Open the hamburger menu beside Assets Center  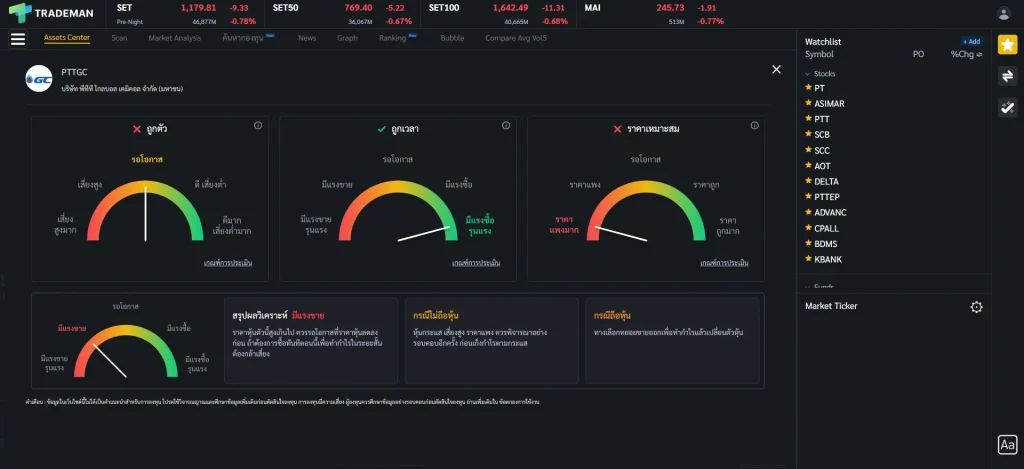click(17, 39)
